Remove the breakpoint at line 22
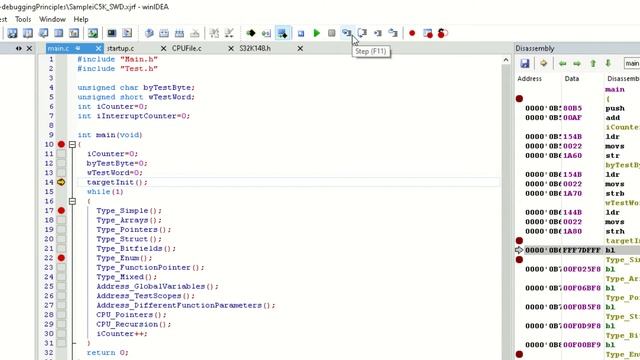The image size is (640, 360). 61,258
